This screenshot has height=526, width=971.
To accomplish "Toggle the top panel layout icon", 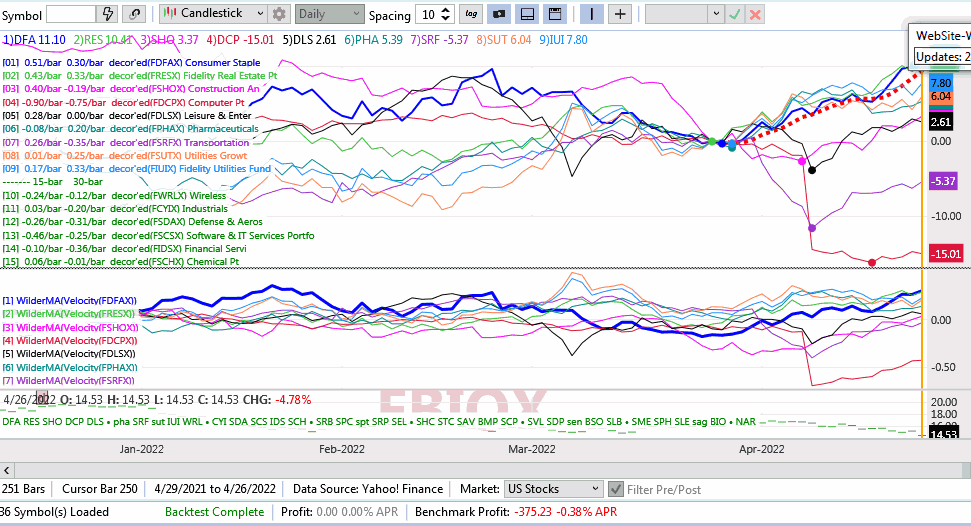I will click(x=555, y=14).
